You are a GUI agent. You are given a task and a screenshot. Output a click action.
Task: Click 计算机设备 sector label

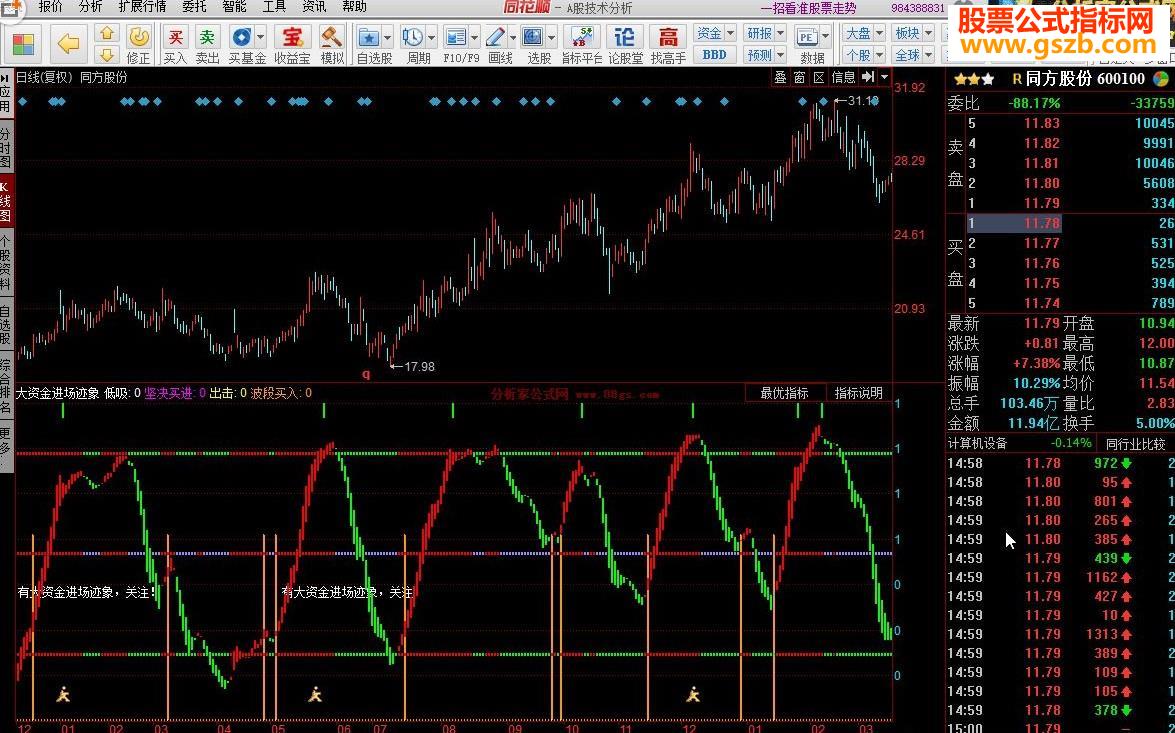[x=977, y=444]
